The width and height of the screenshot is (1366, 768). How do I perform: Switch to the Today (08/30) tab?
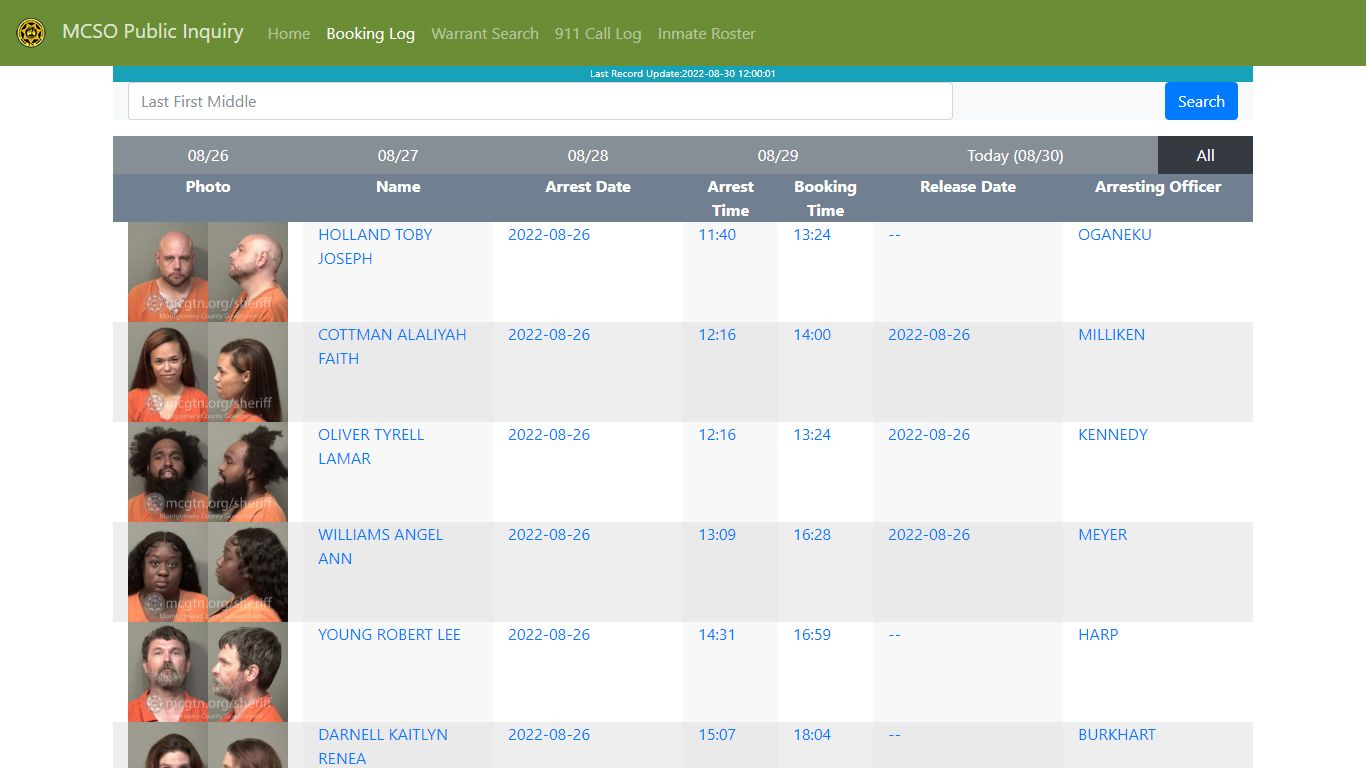click(1015, 155)
